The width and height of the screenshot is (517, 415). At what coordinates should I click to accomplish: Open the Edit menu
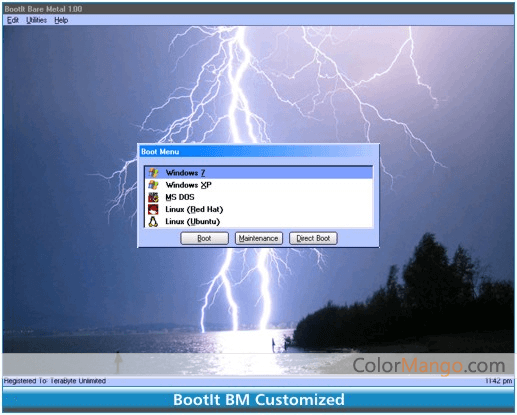coord(13,20)
